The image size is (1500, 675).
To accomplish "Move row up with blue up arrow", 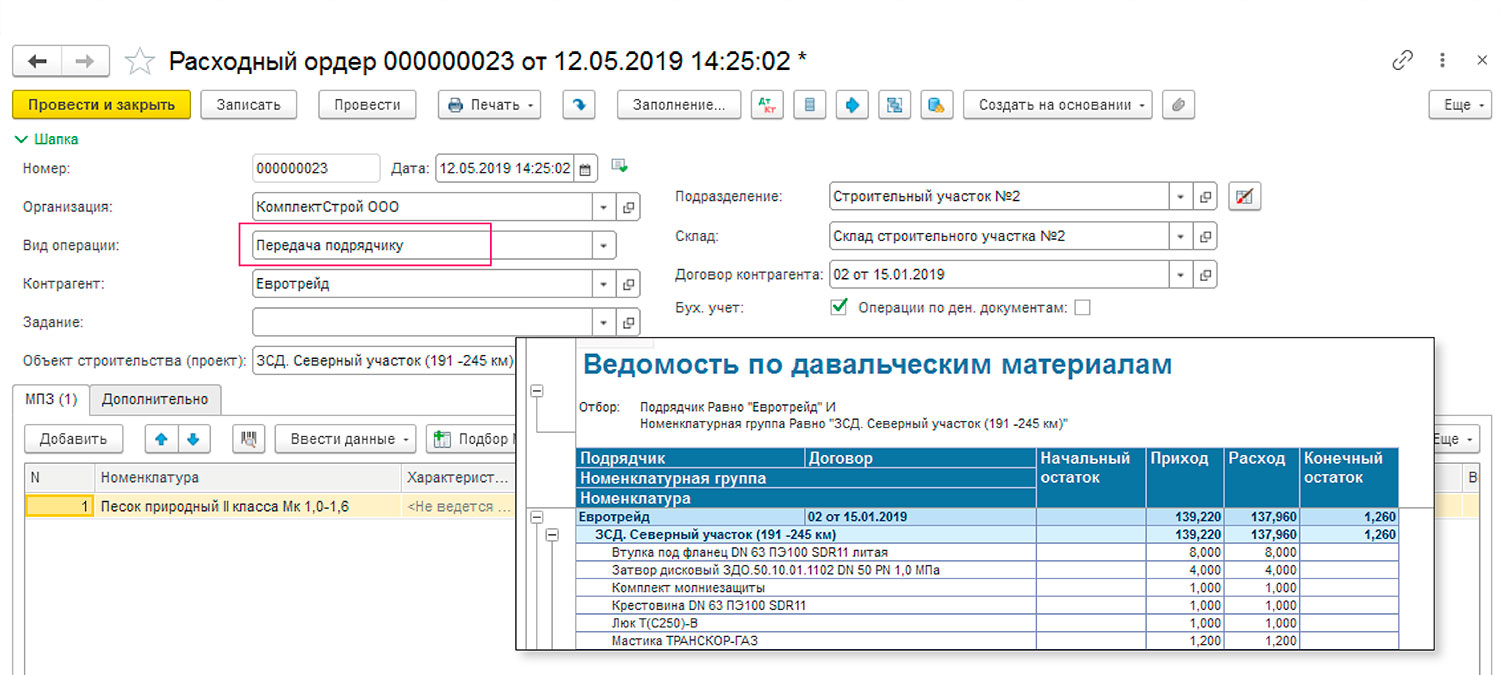I will click(159, 439).
